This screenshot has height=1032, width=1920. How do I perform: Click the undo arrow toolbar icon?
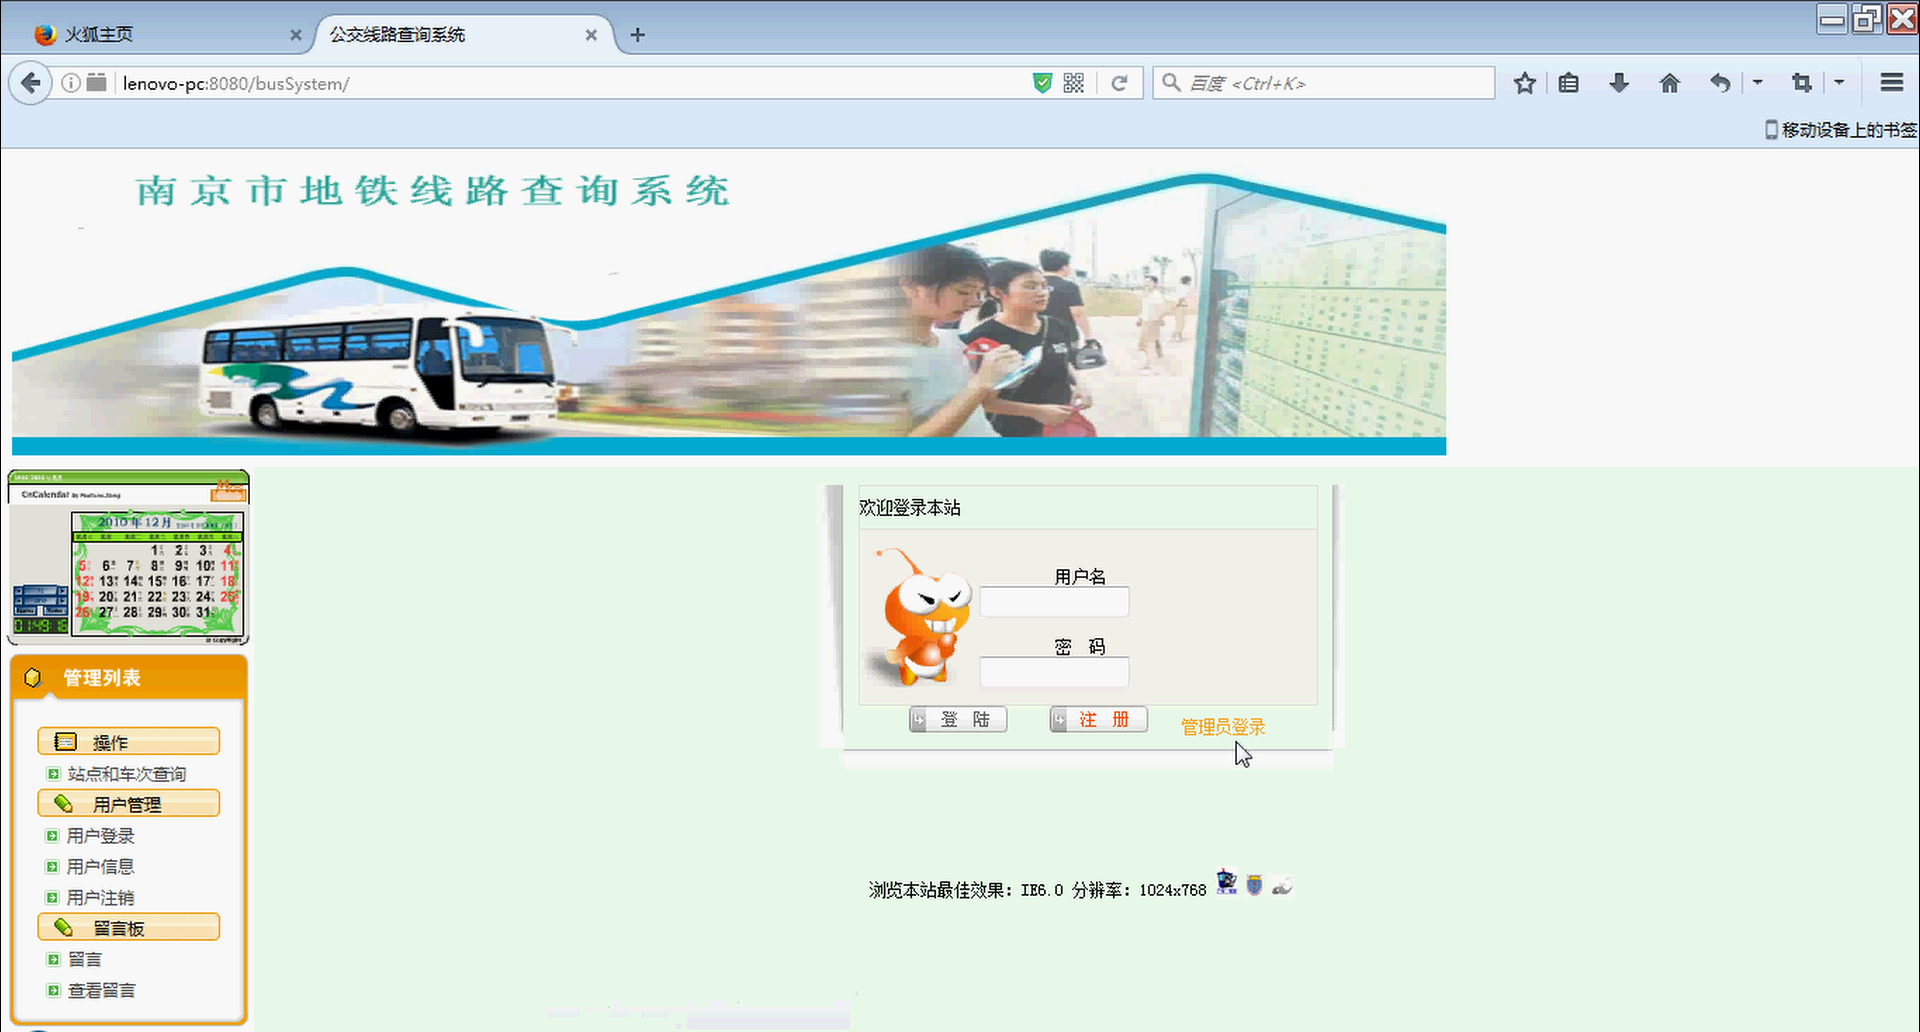point(1720,83)
